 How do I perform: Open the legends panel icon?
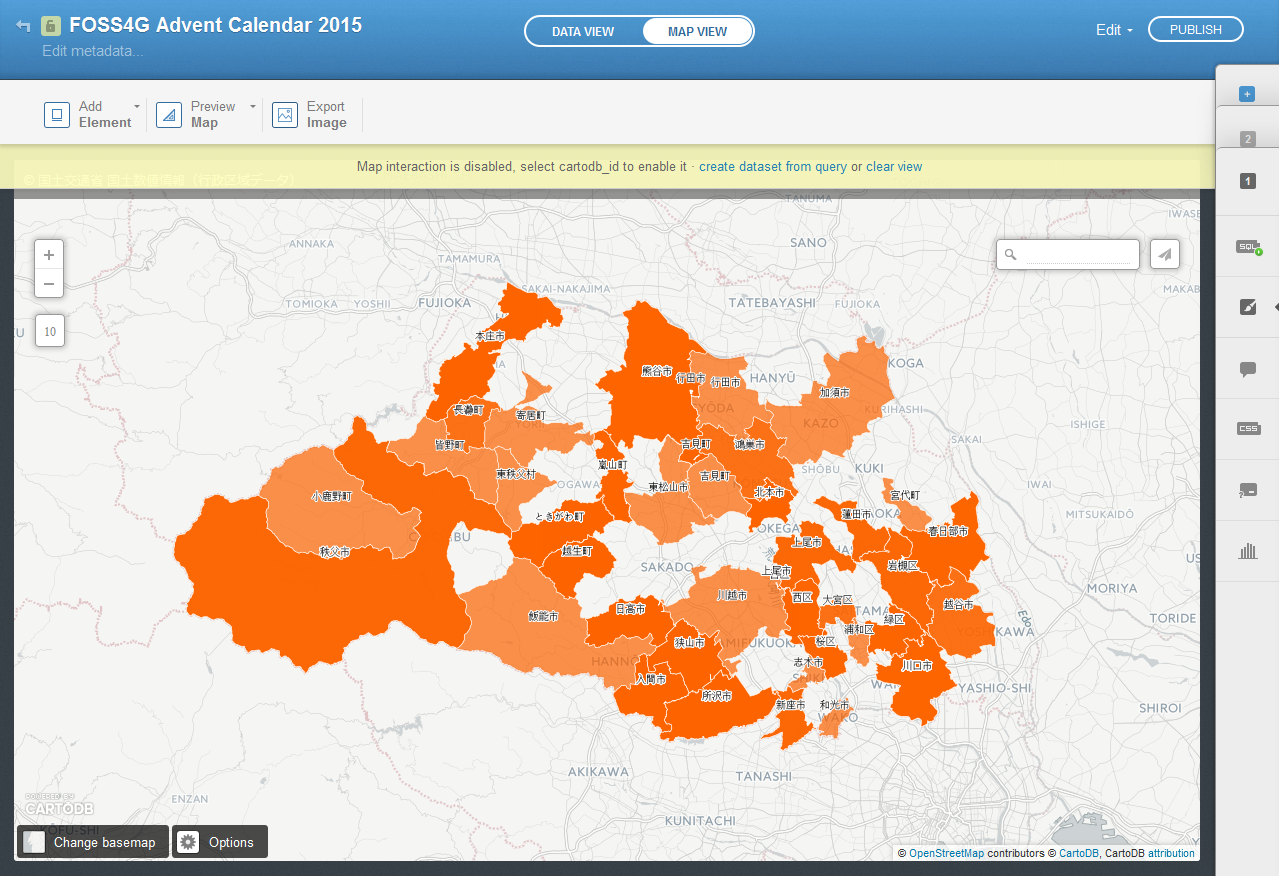click(x=1247, y=490)
